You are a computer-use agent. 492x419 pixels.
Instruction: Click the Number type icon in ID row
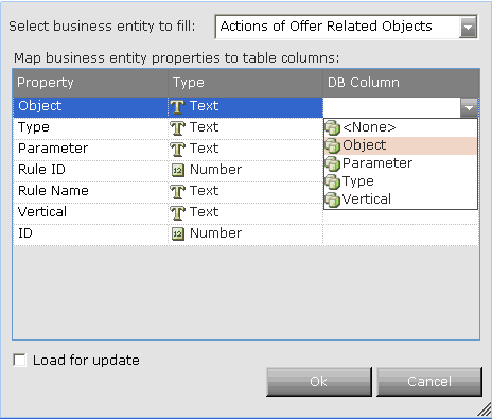click(178, 234)
